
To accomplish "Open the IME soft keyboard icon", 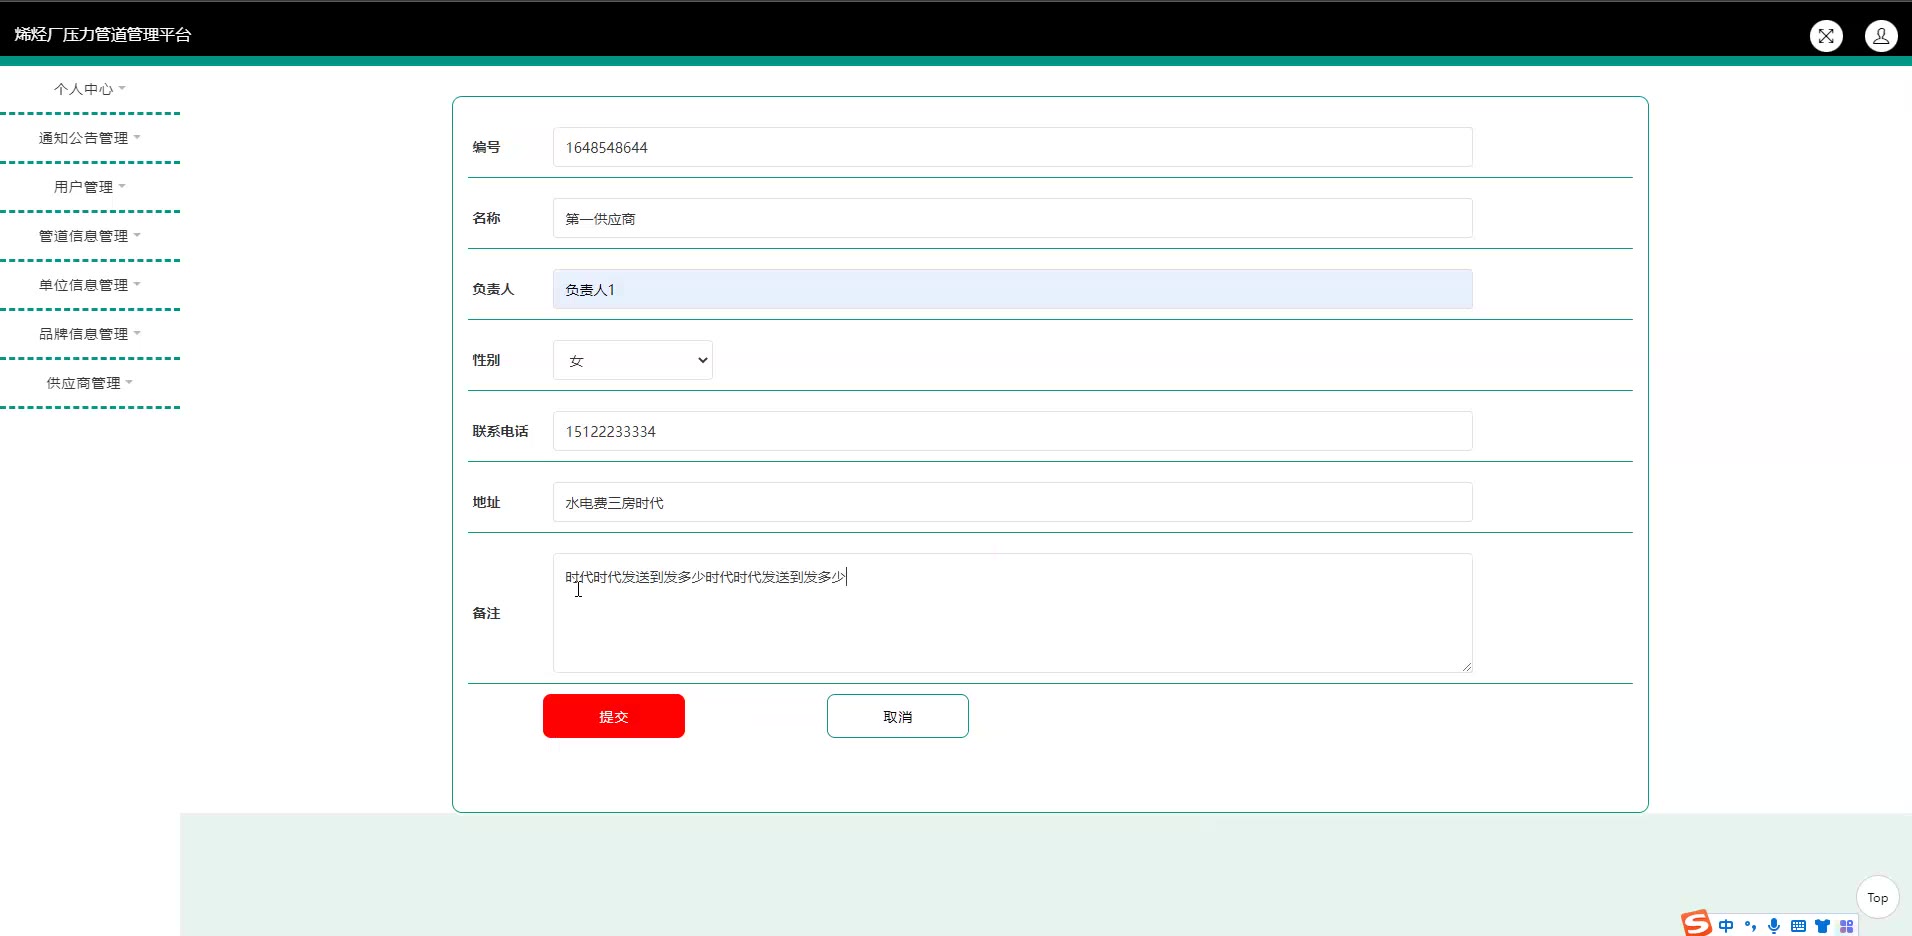I will [1798, 926].
